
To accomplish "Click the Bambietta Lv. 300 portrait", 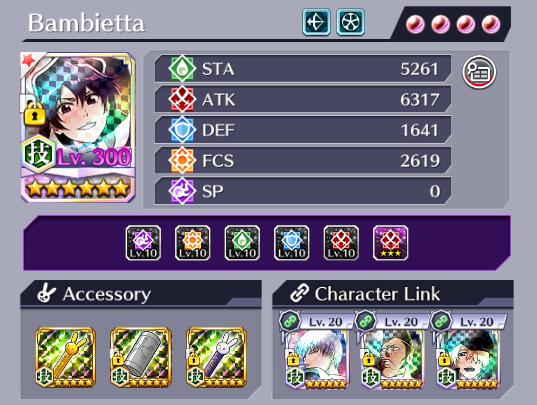I will pos(78,127).
